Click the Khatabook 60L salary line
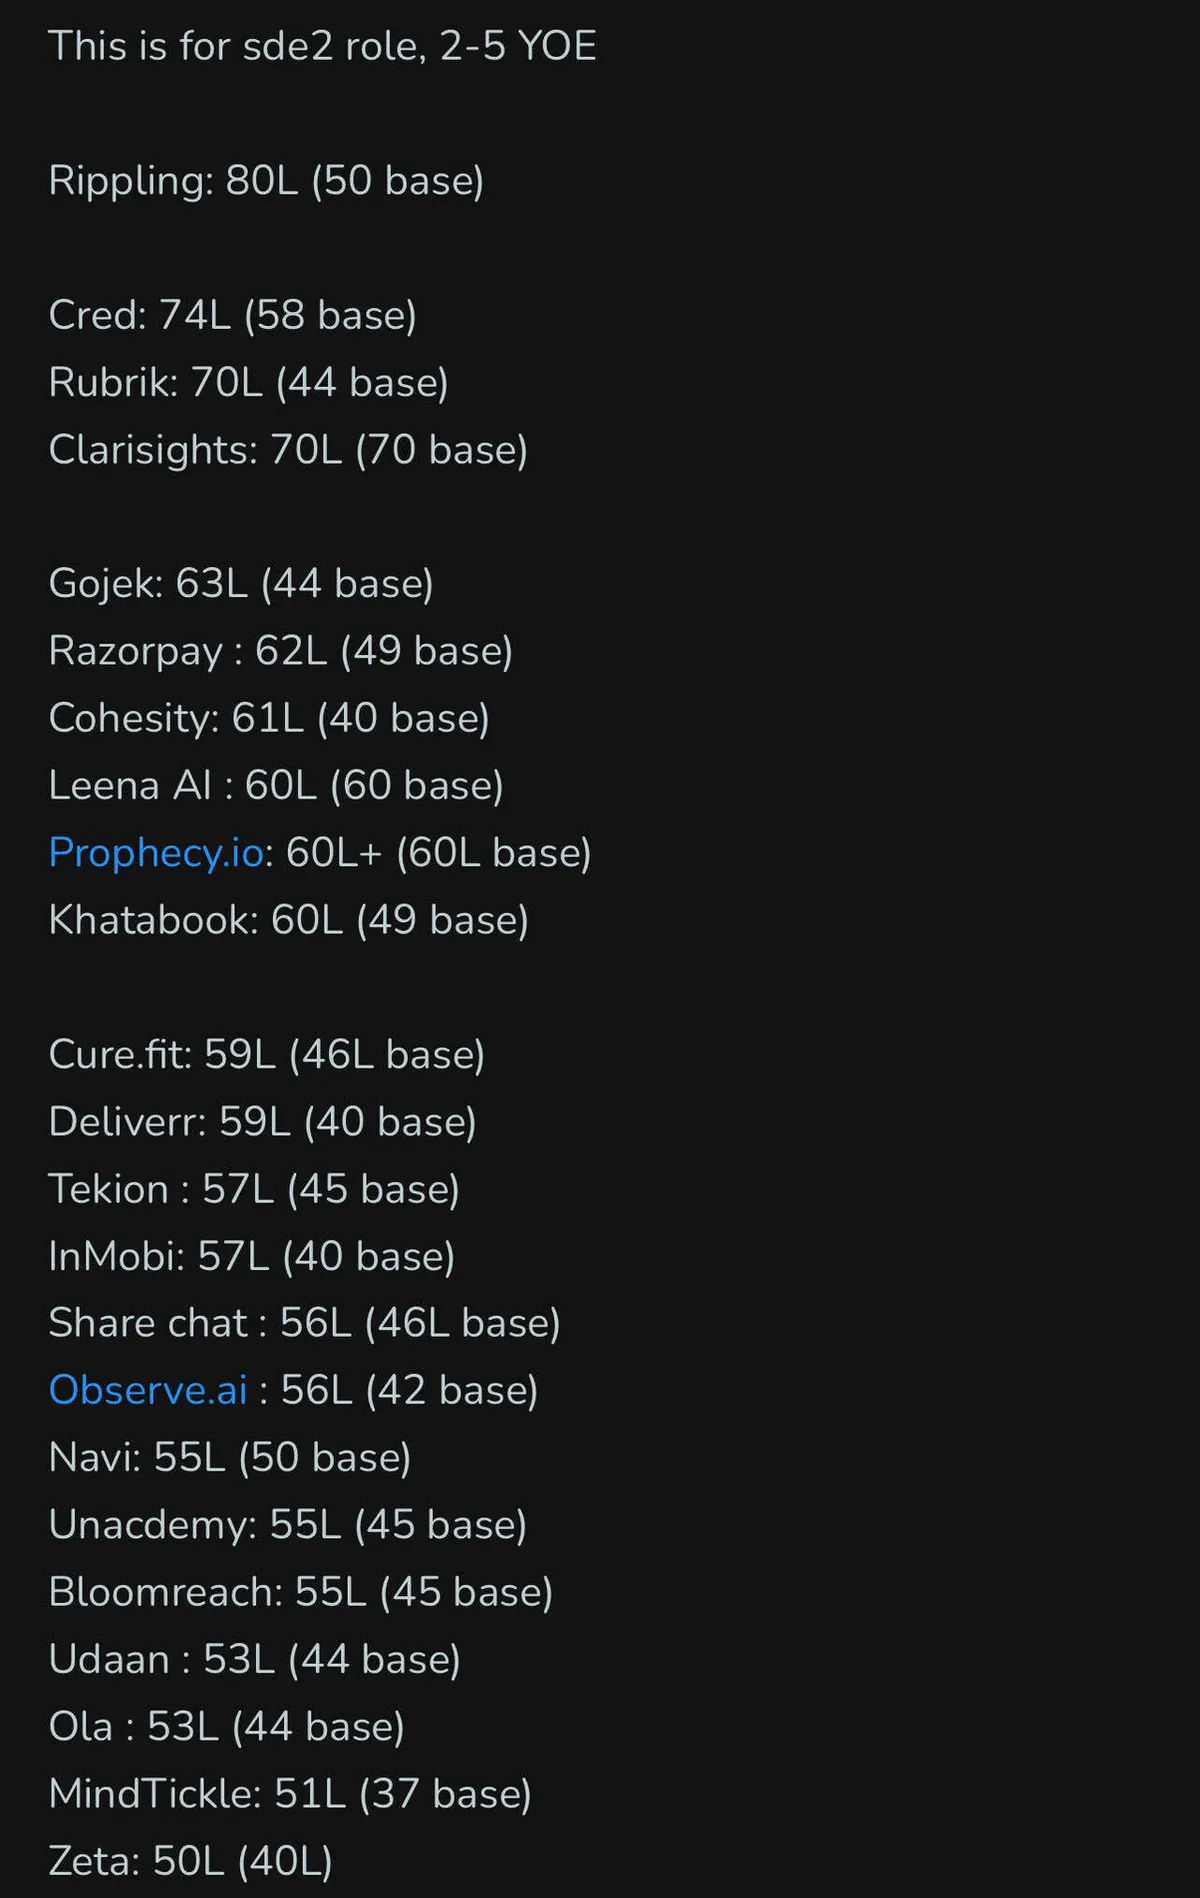Viewport: 1200px width, 1898px height. tap(288, 920)
